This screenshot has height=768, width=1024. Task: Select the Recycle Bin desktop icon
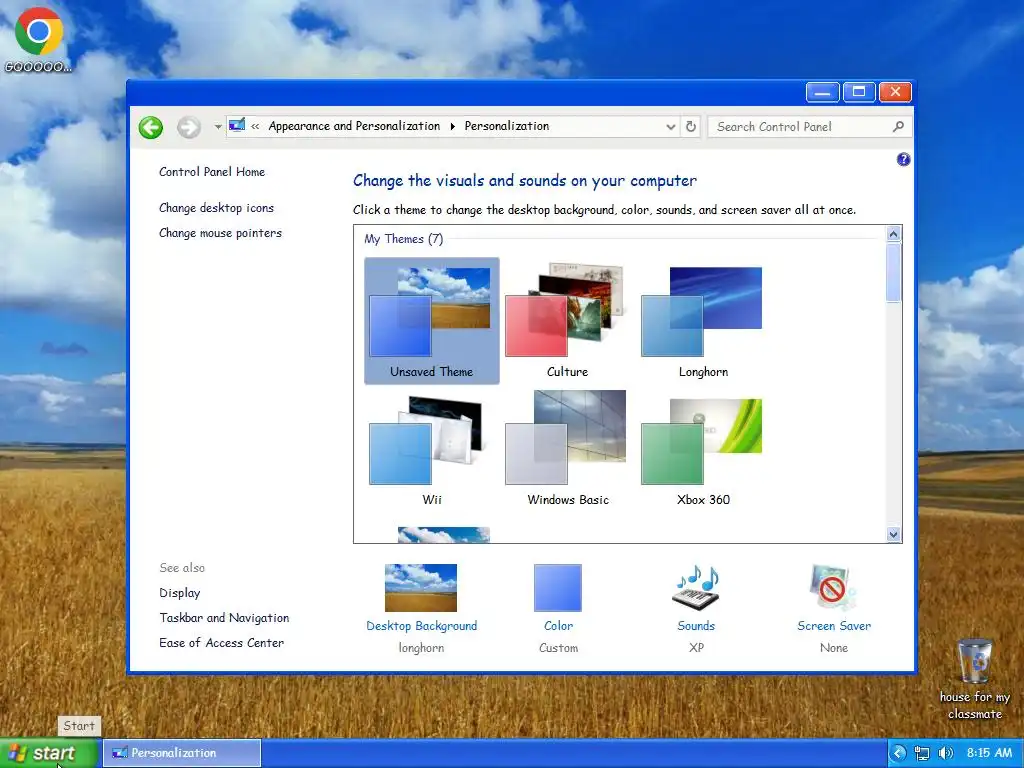(x=974, y=679)
